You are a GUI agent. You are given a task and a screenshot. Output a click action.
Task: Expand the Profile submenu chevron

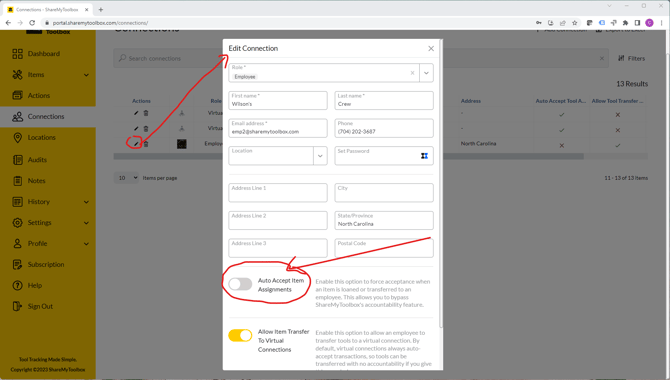coord(86,244)
